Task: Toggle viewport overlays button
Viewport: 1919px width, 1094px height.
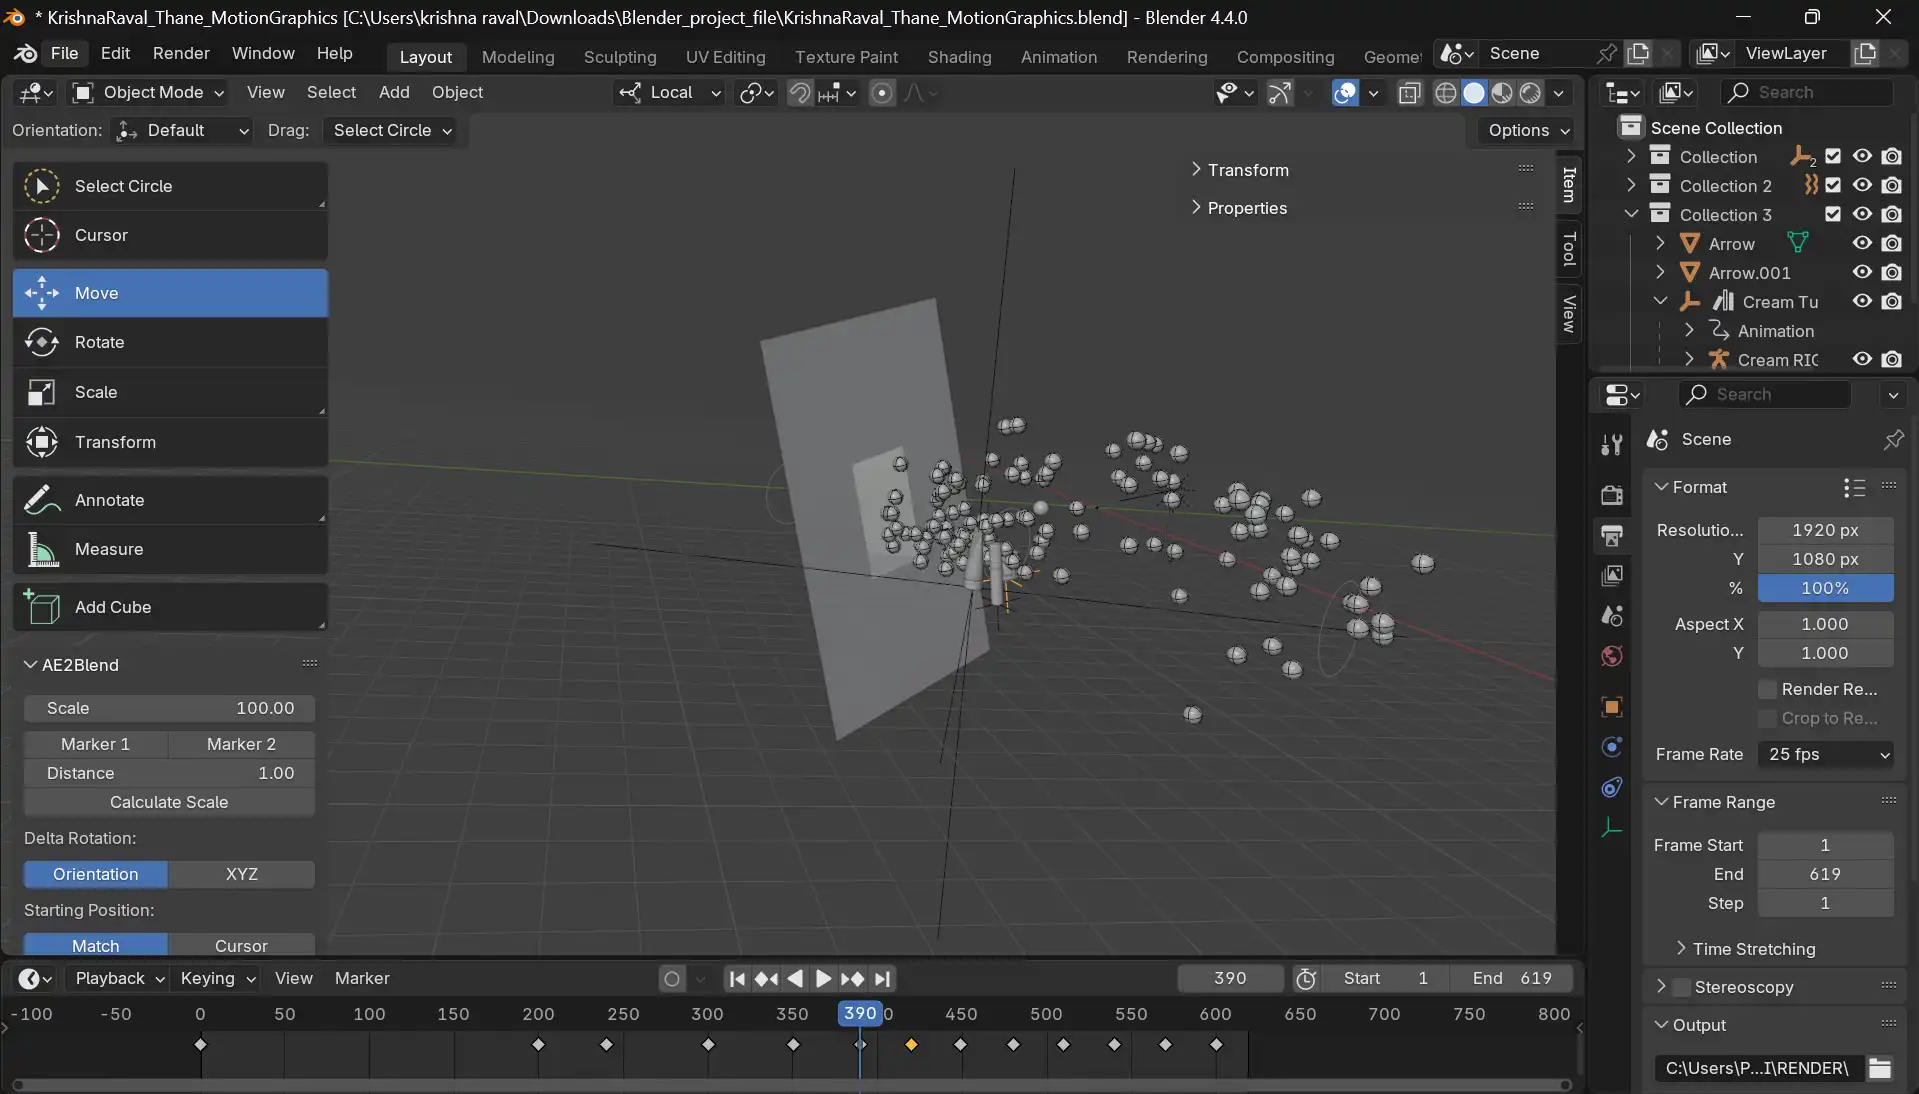Action: [x=1345, y=93]
